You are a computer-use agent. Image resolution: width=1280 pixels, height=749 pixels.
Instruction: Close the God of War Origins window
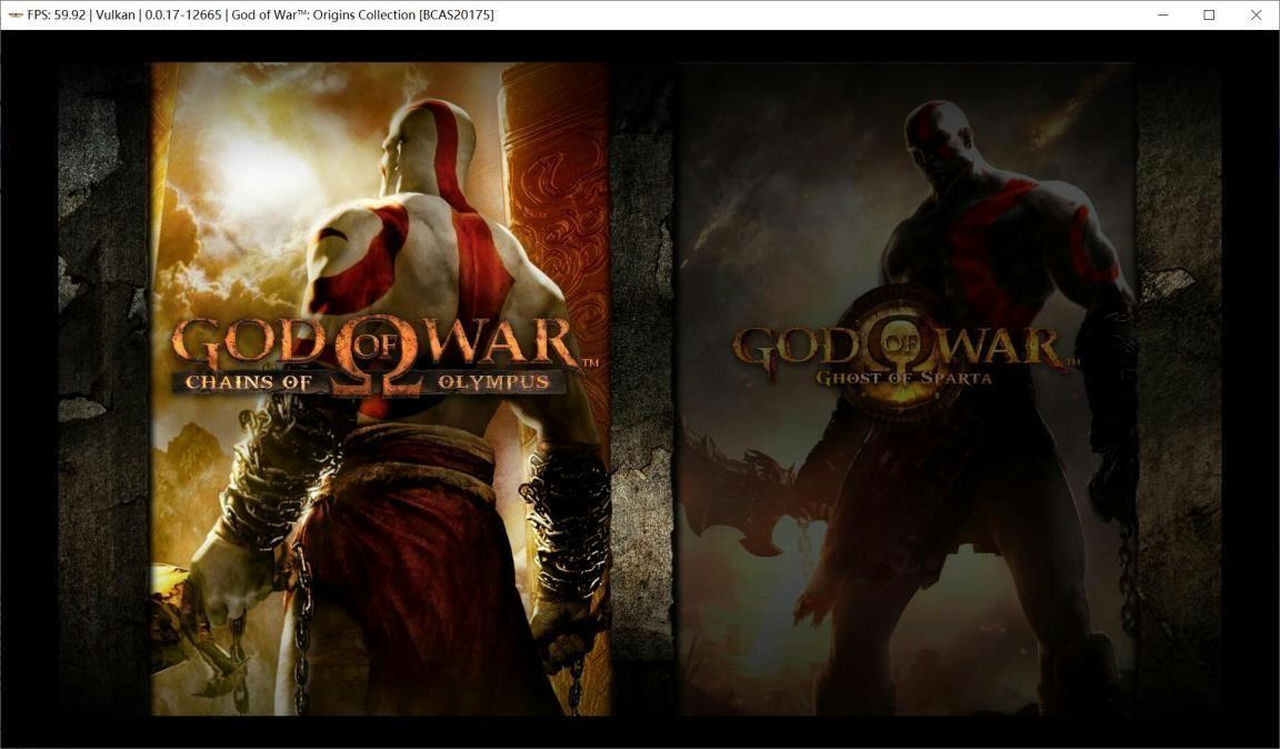(1256, 15)
